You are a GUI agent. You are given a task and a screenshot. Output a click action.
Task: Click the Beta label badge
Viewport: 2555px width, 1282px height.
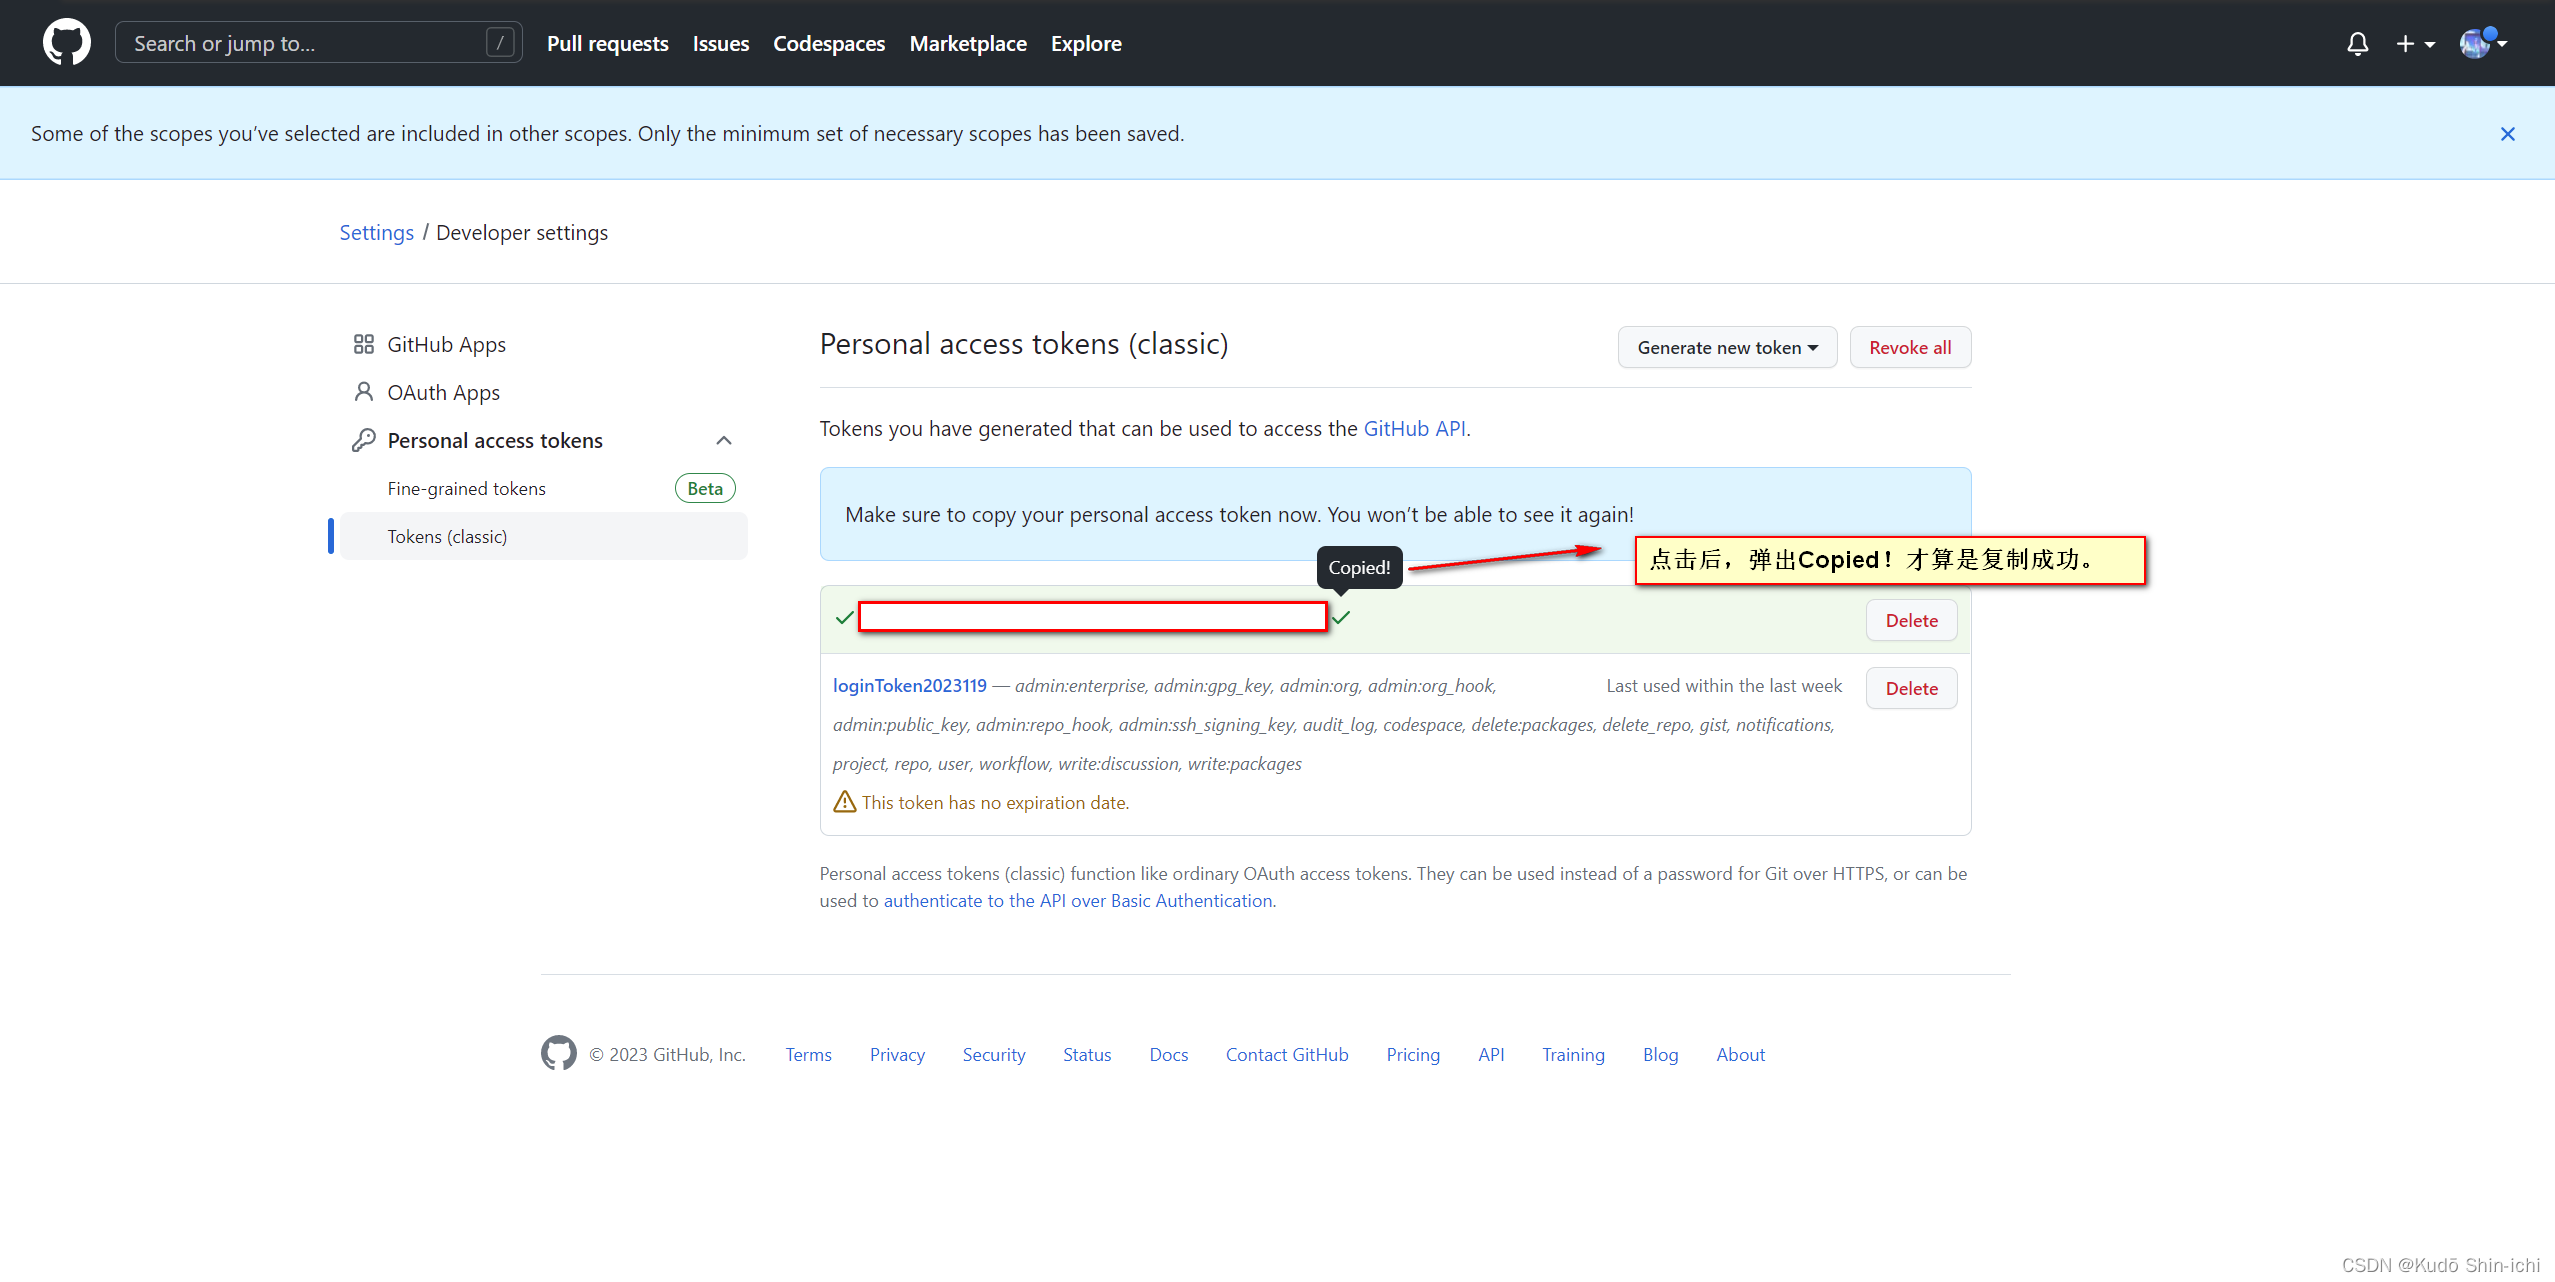point(705,489)
